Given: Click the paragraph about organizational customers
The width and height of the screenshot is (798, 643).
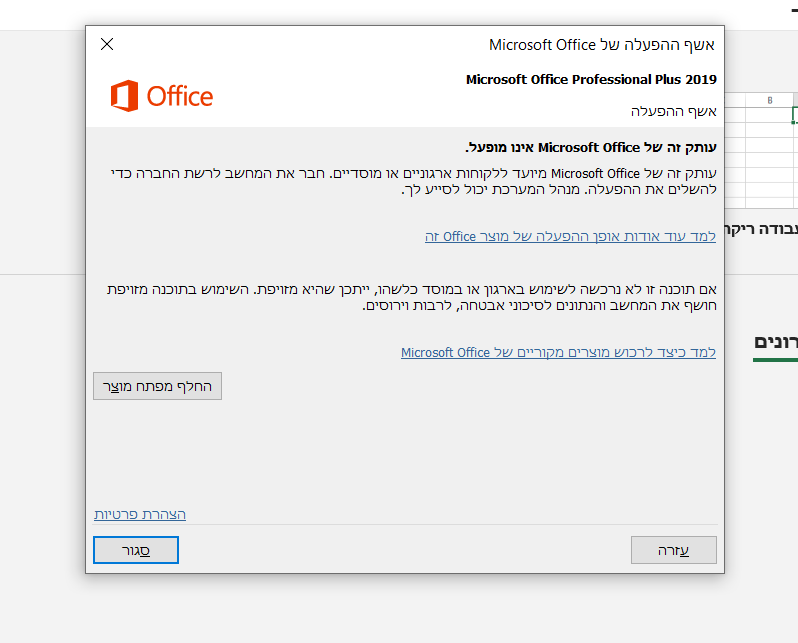Looking at the screenshot, I should coord(412,182).
